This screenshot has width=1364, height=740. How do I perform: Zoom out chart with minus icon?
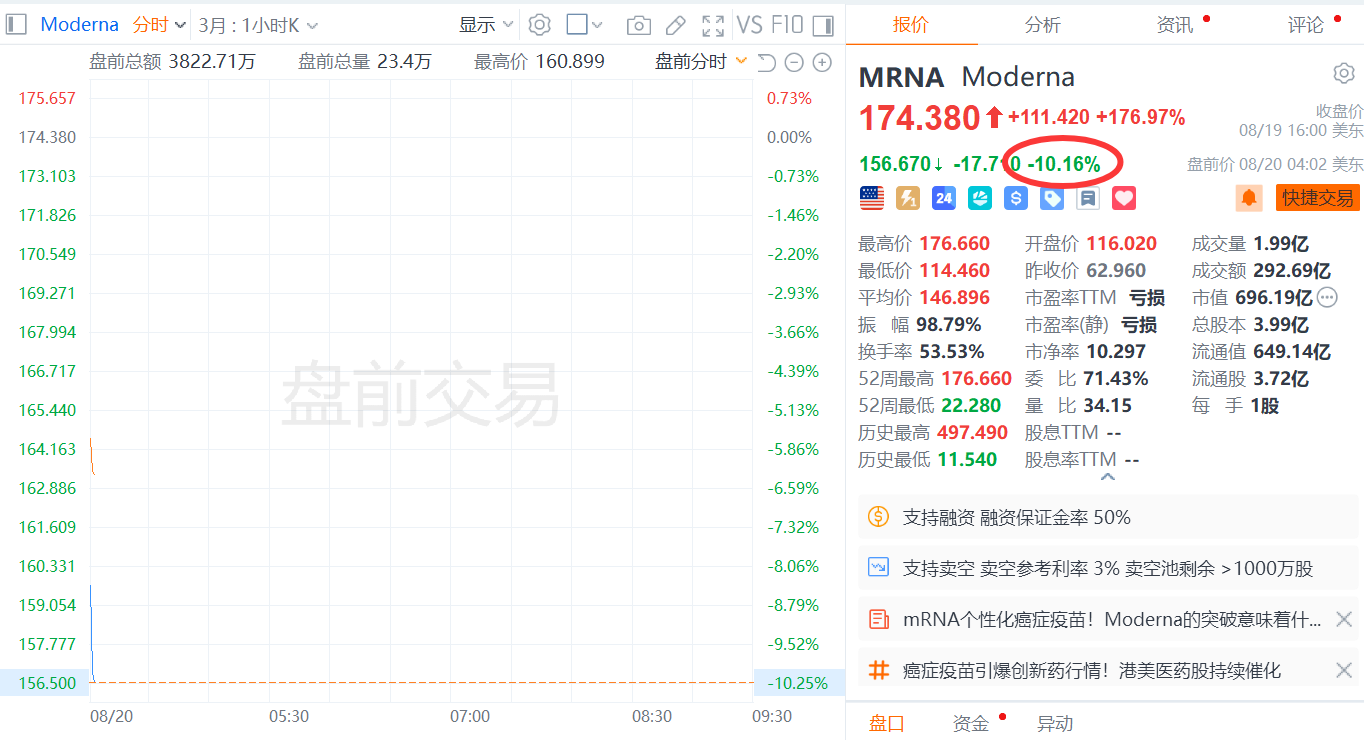[x=794, y=63]
